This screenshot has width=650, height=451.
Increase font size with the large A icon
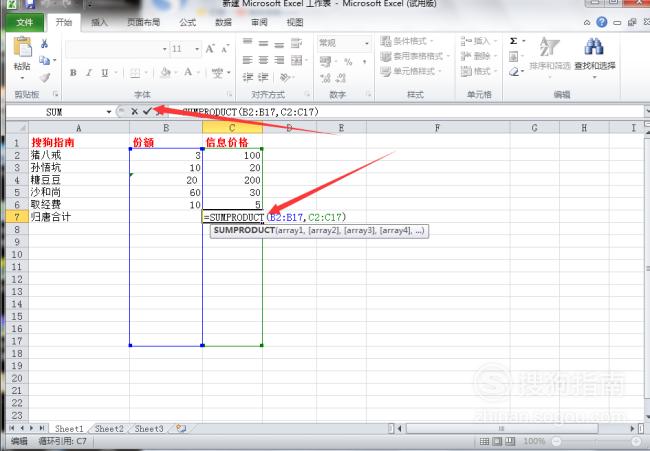[x=210, y=49]
